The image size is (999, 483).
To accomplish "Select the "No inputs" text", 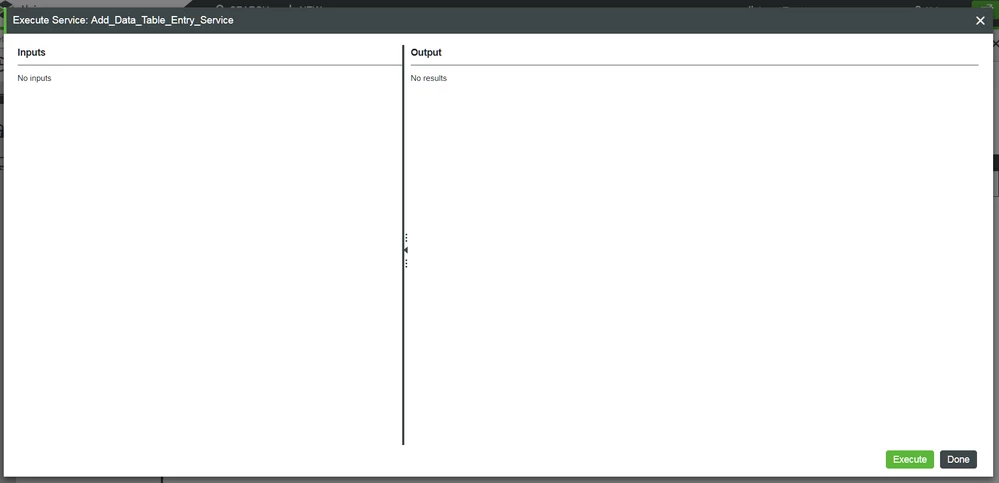I will (34, 78).
